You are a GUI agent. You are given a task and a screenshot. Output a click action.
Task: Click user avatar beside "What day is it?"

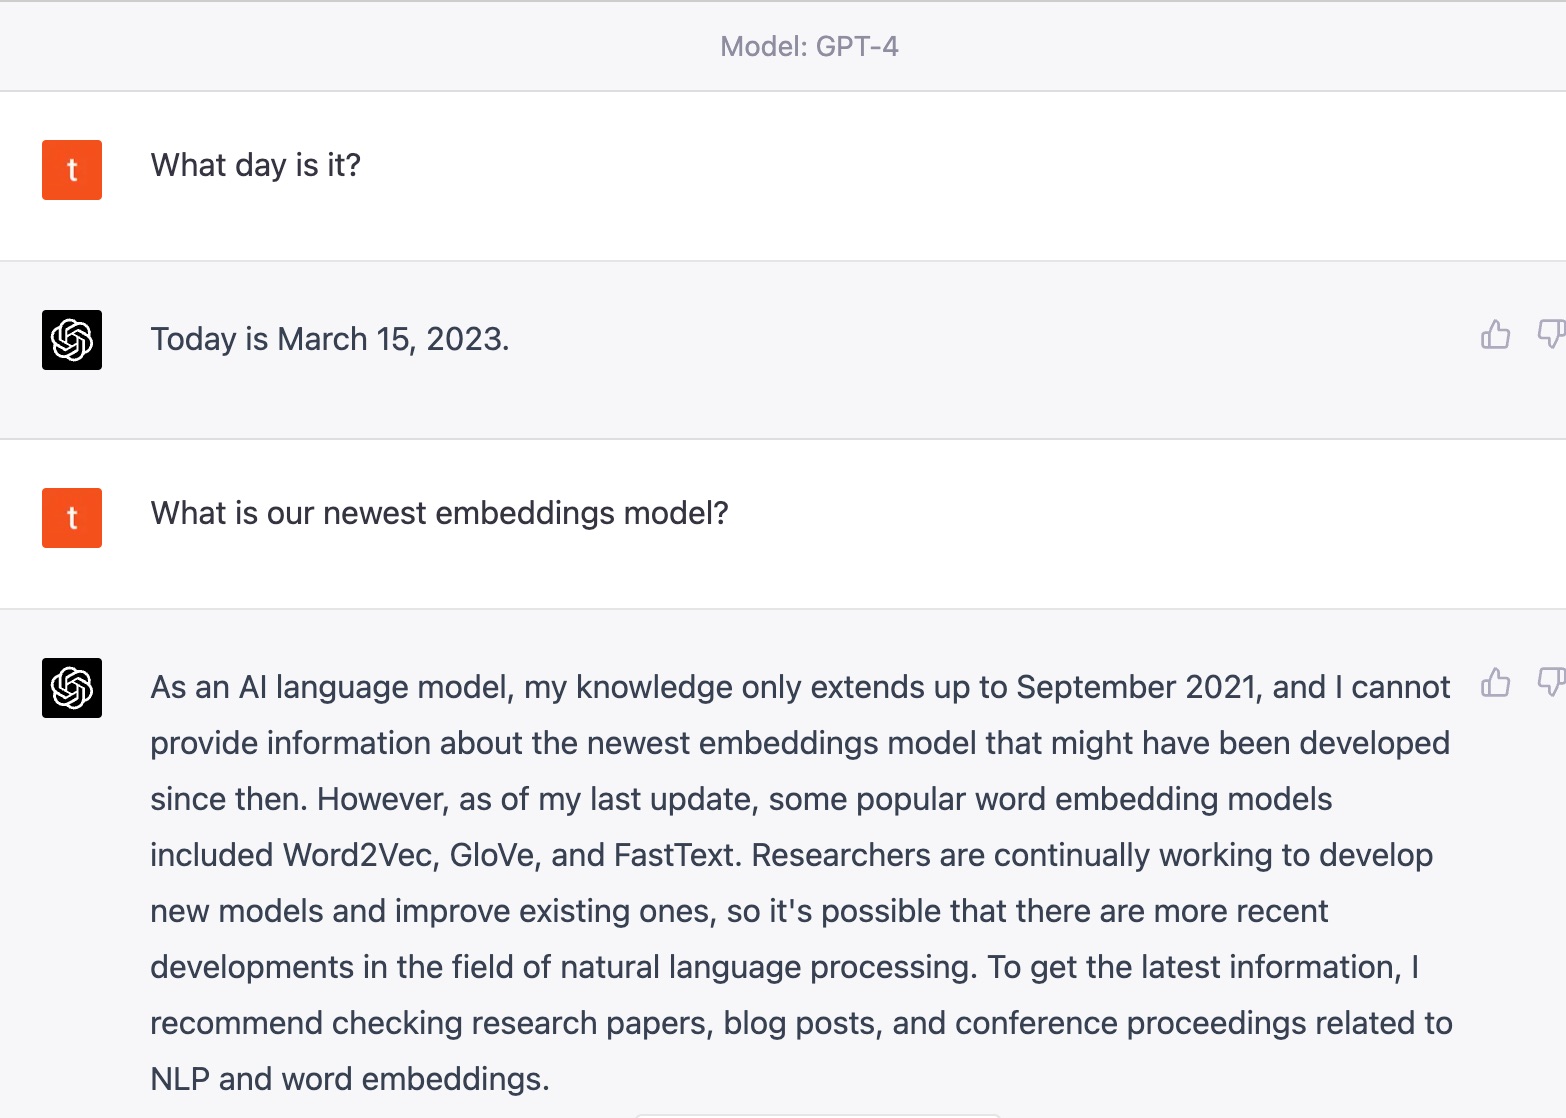tap(72, 170)
